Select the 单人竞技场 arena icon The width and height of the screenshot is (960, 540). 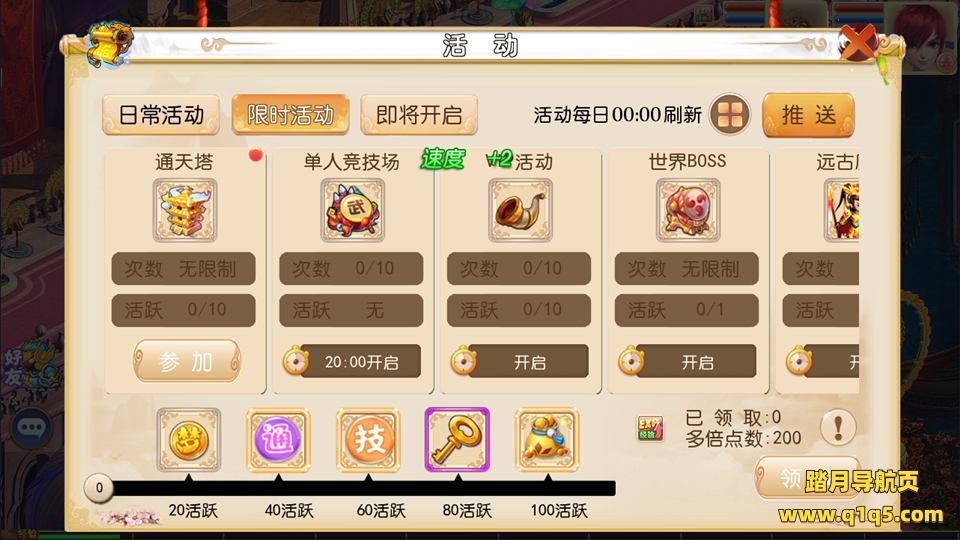point(353,210)
